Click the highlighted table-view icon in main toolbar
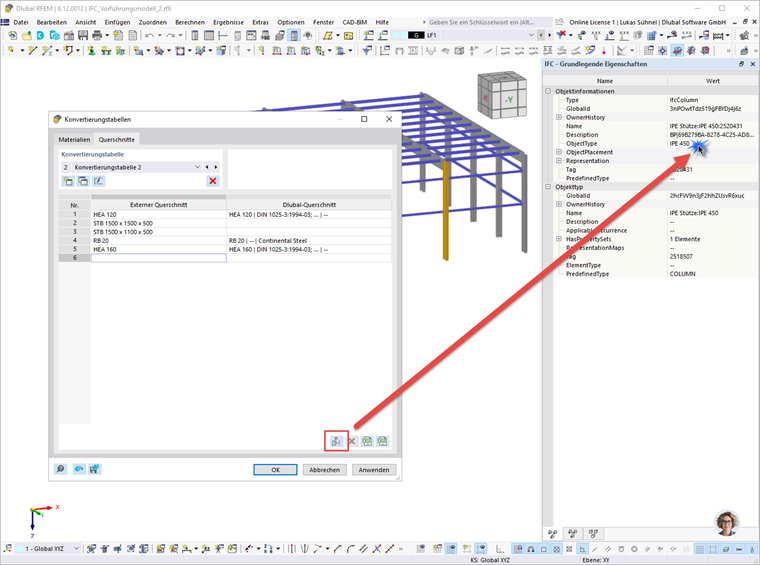The height and width of the screenshot is (565, 760). (x=294, y=35)
